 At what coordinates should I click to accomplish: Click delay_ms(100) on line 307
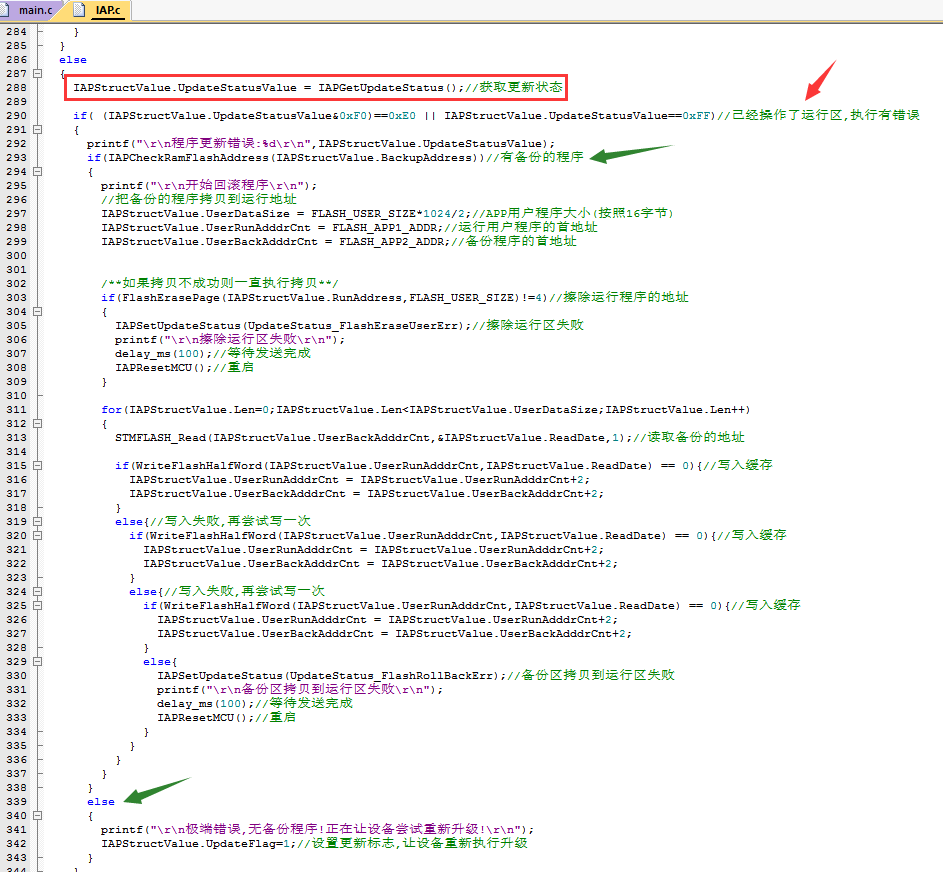pos(159,354)
